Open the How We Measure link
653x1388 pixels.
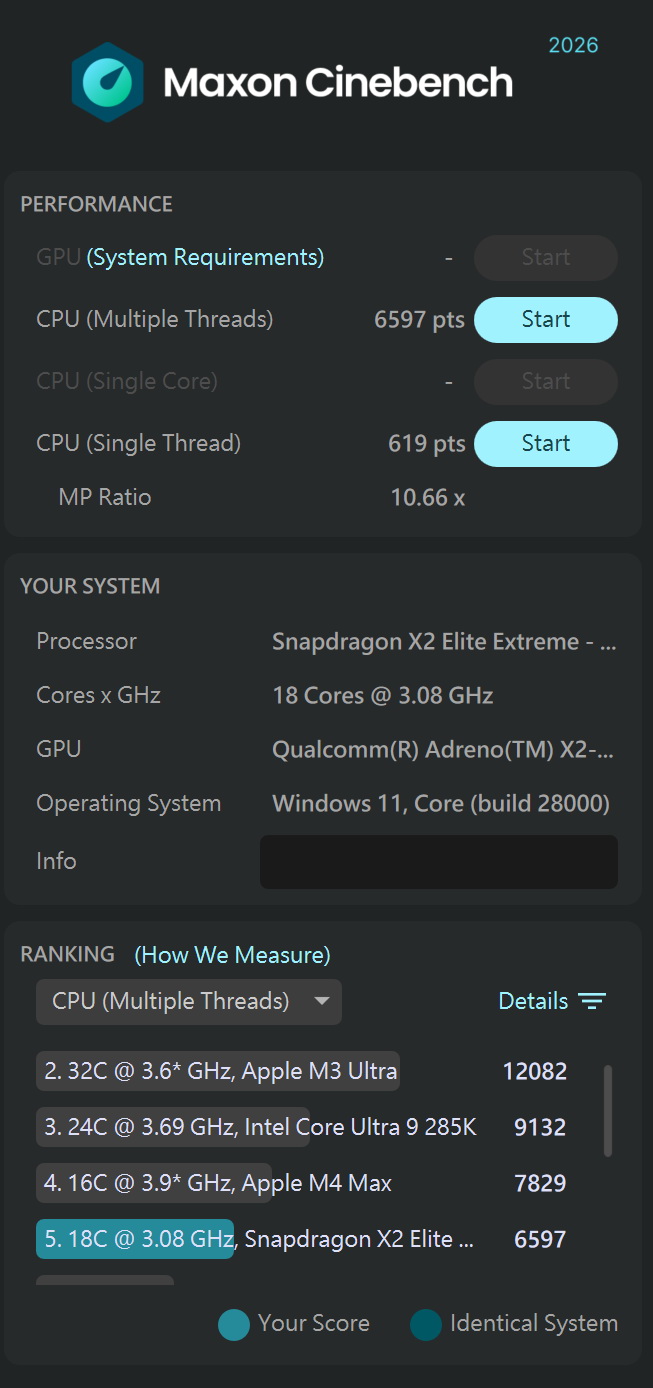232,955
